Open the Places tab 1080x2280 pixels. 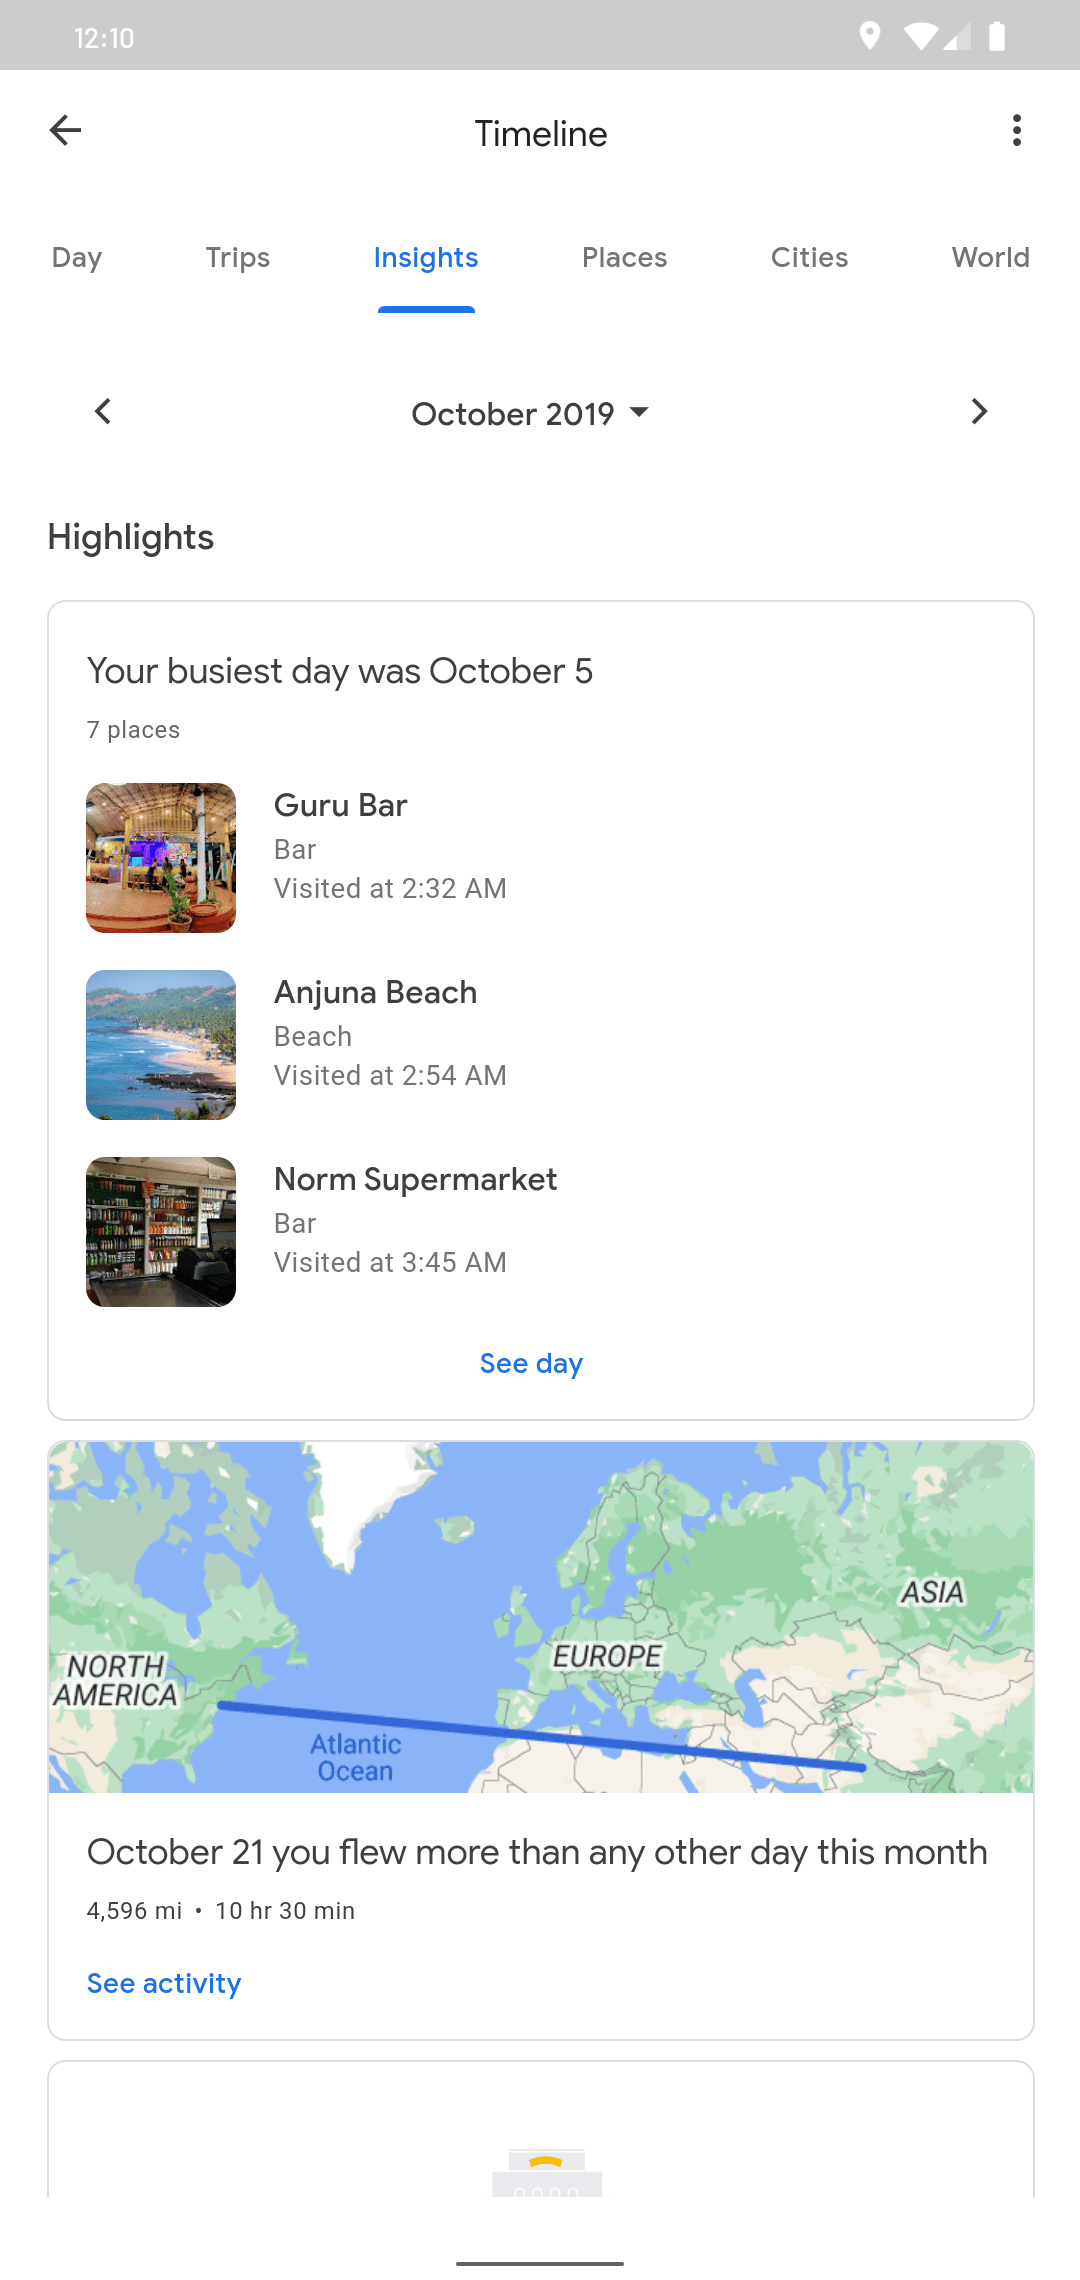click(624, 258)
